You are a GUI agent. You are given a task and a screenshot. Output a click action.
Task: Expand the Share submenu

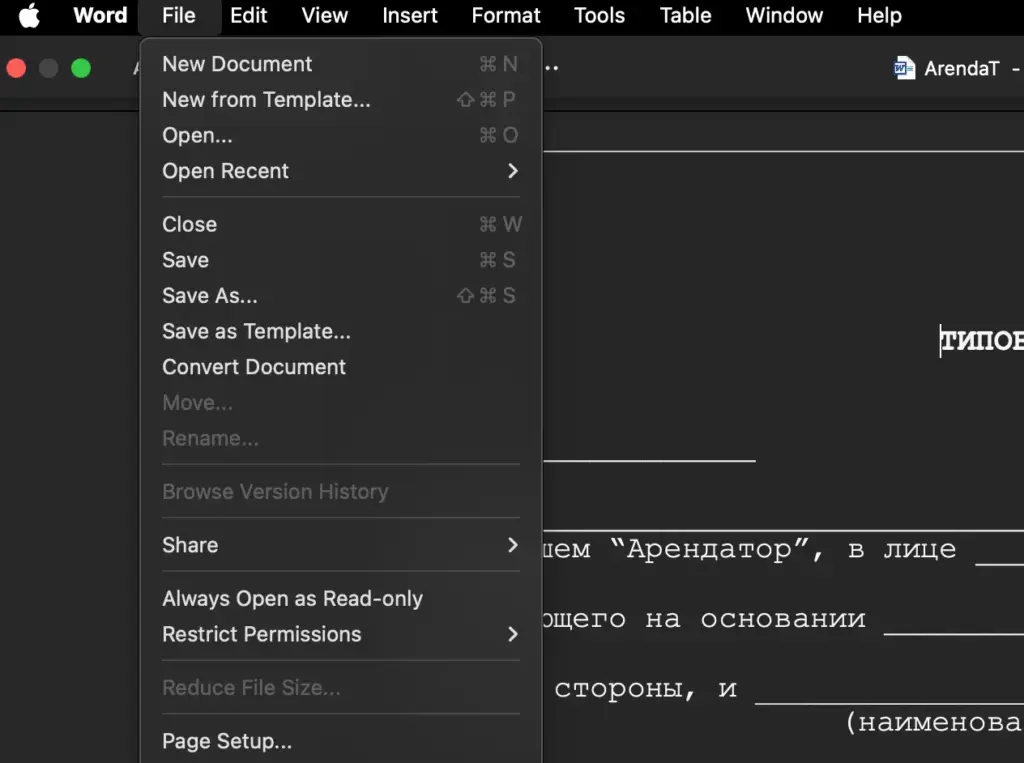point(341,545)
